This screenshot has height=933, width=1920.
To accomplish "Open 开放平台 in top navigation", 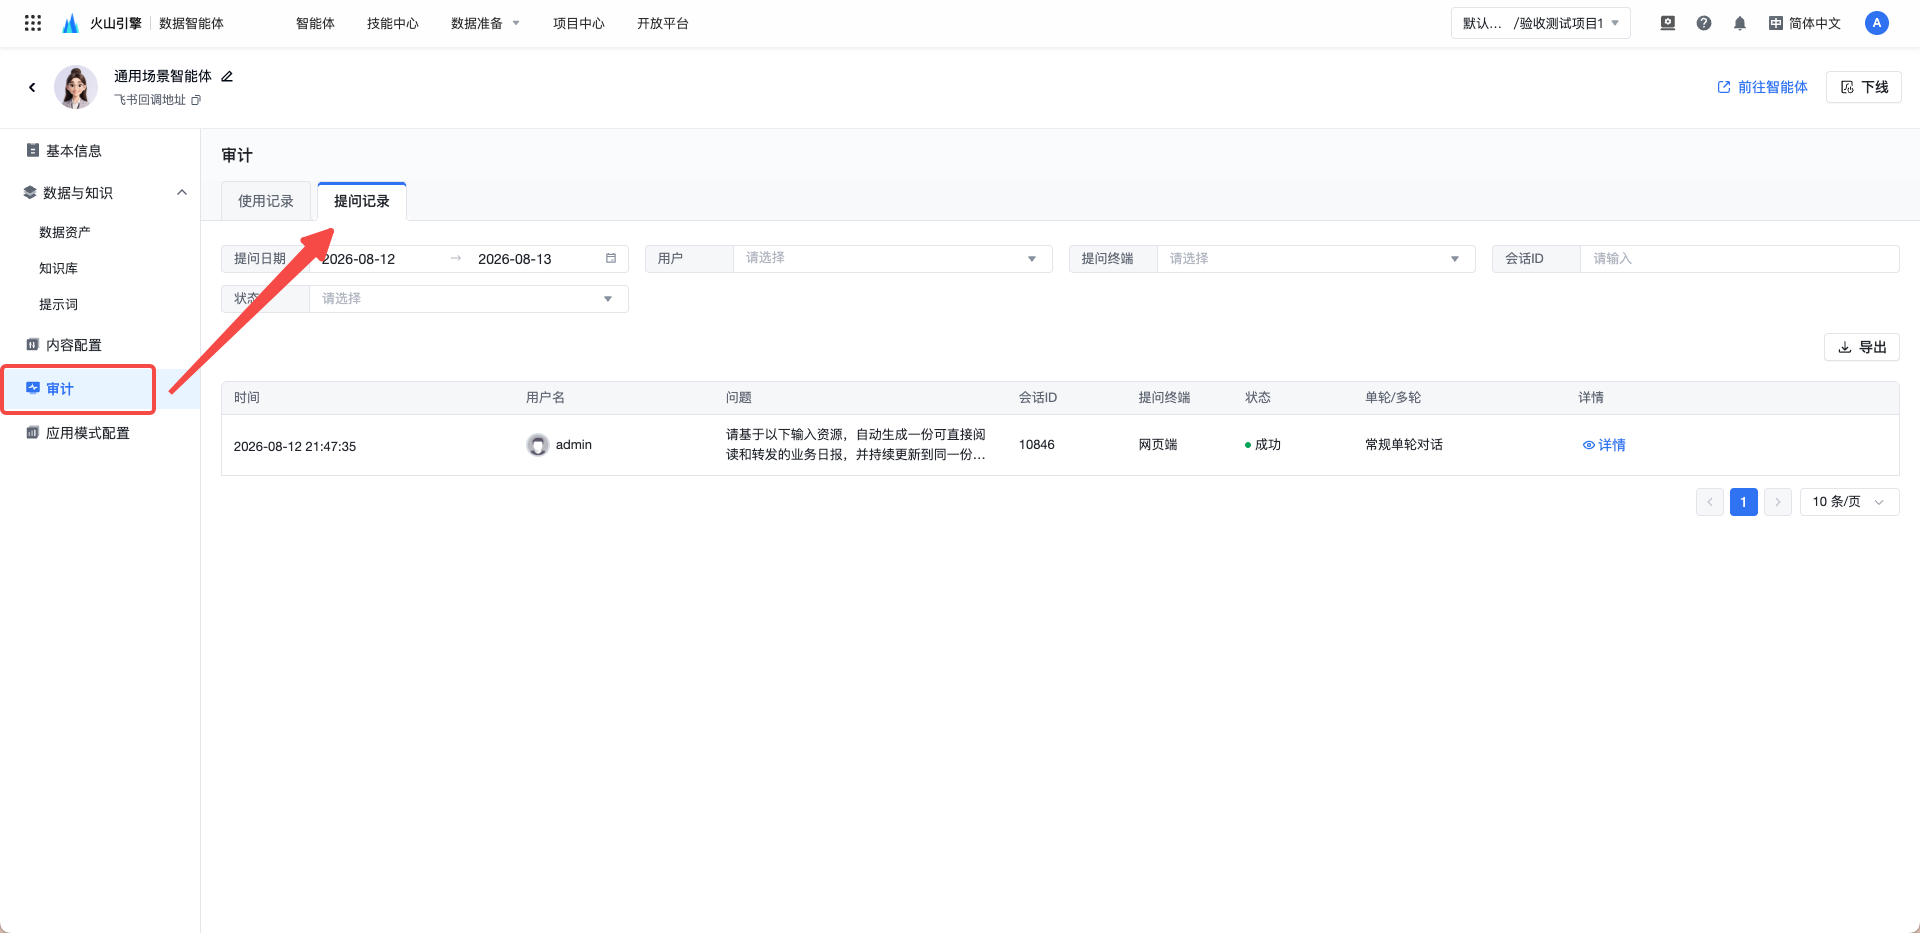I will click(663, 23).
